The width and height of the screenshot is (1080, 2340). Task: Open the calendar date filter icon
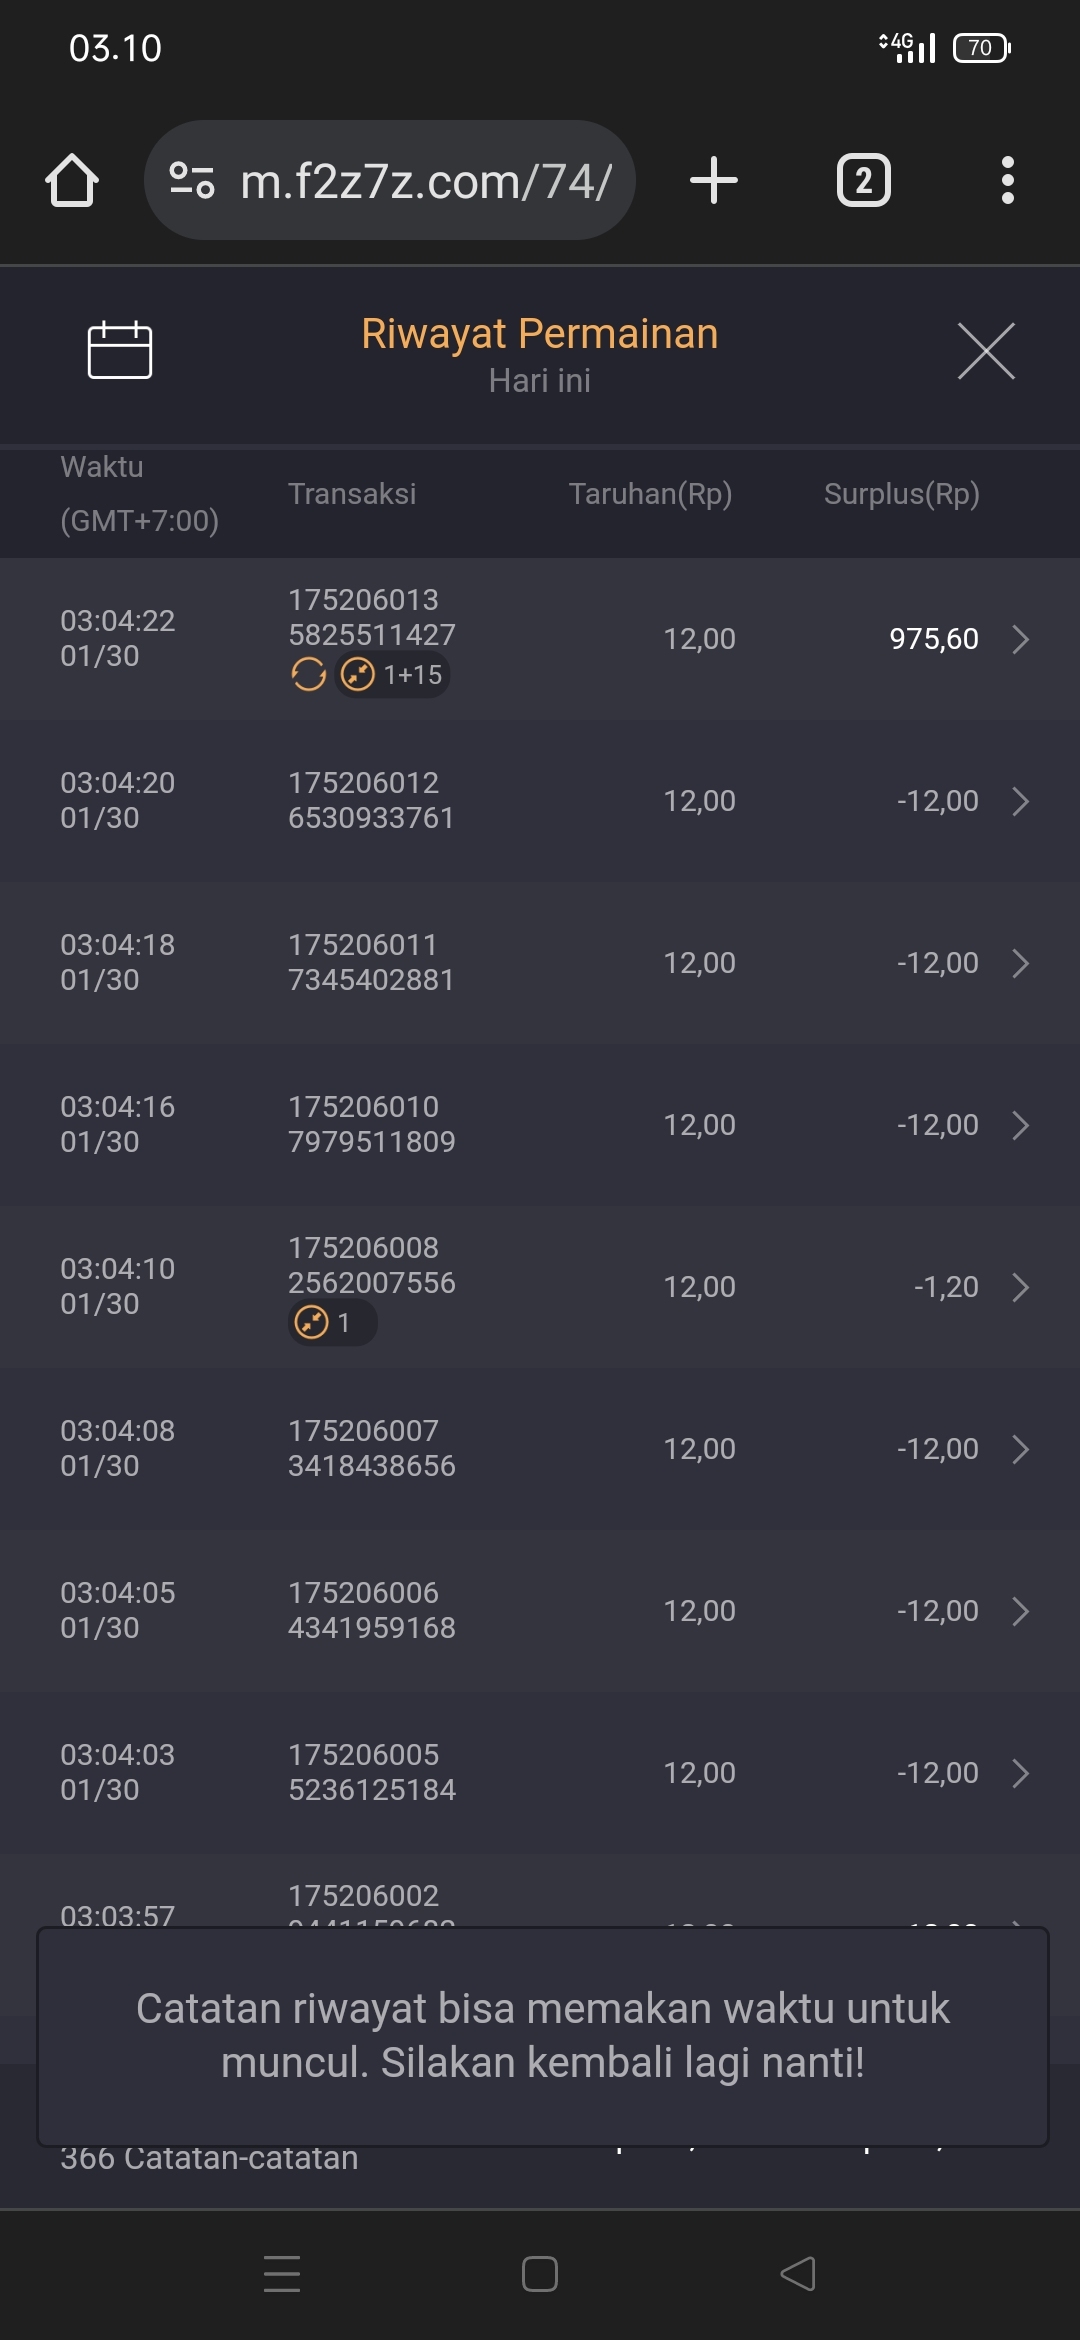click(120, 350)
